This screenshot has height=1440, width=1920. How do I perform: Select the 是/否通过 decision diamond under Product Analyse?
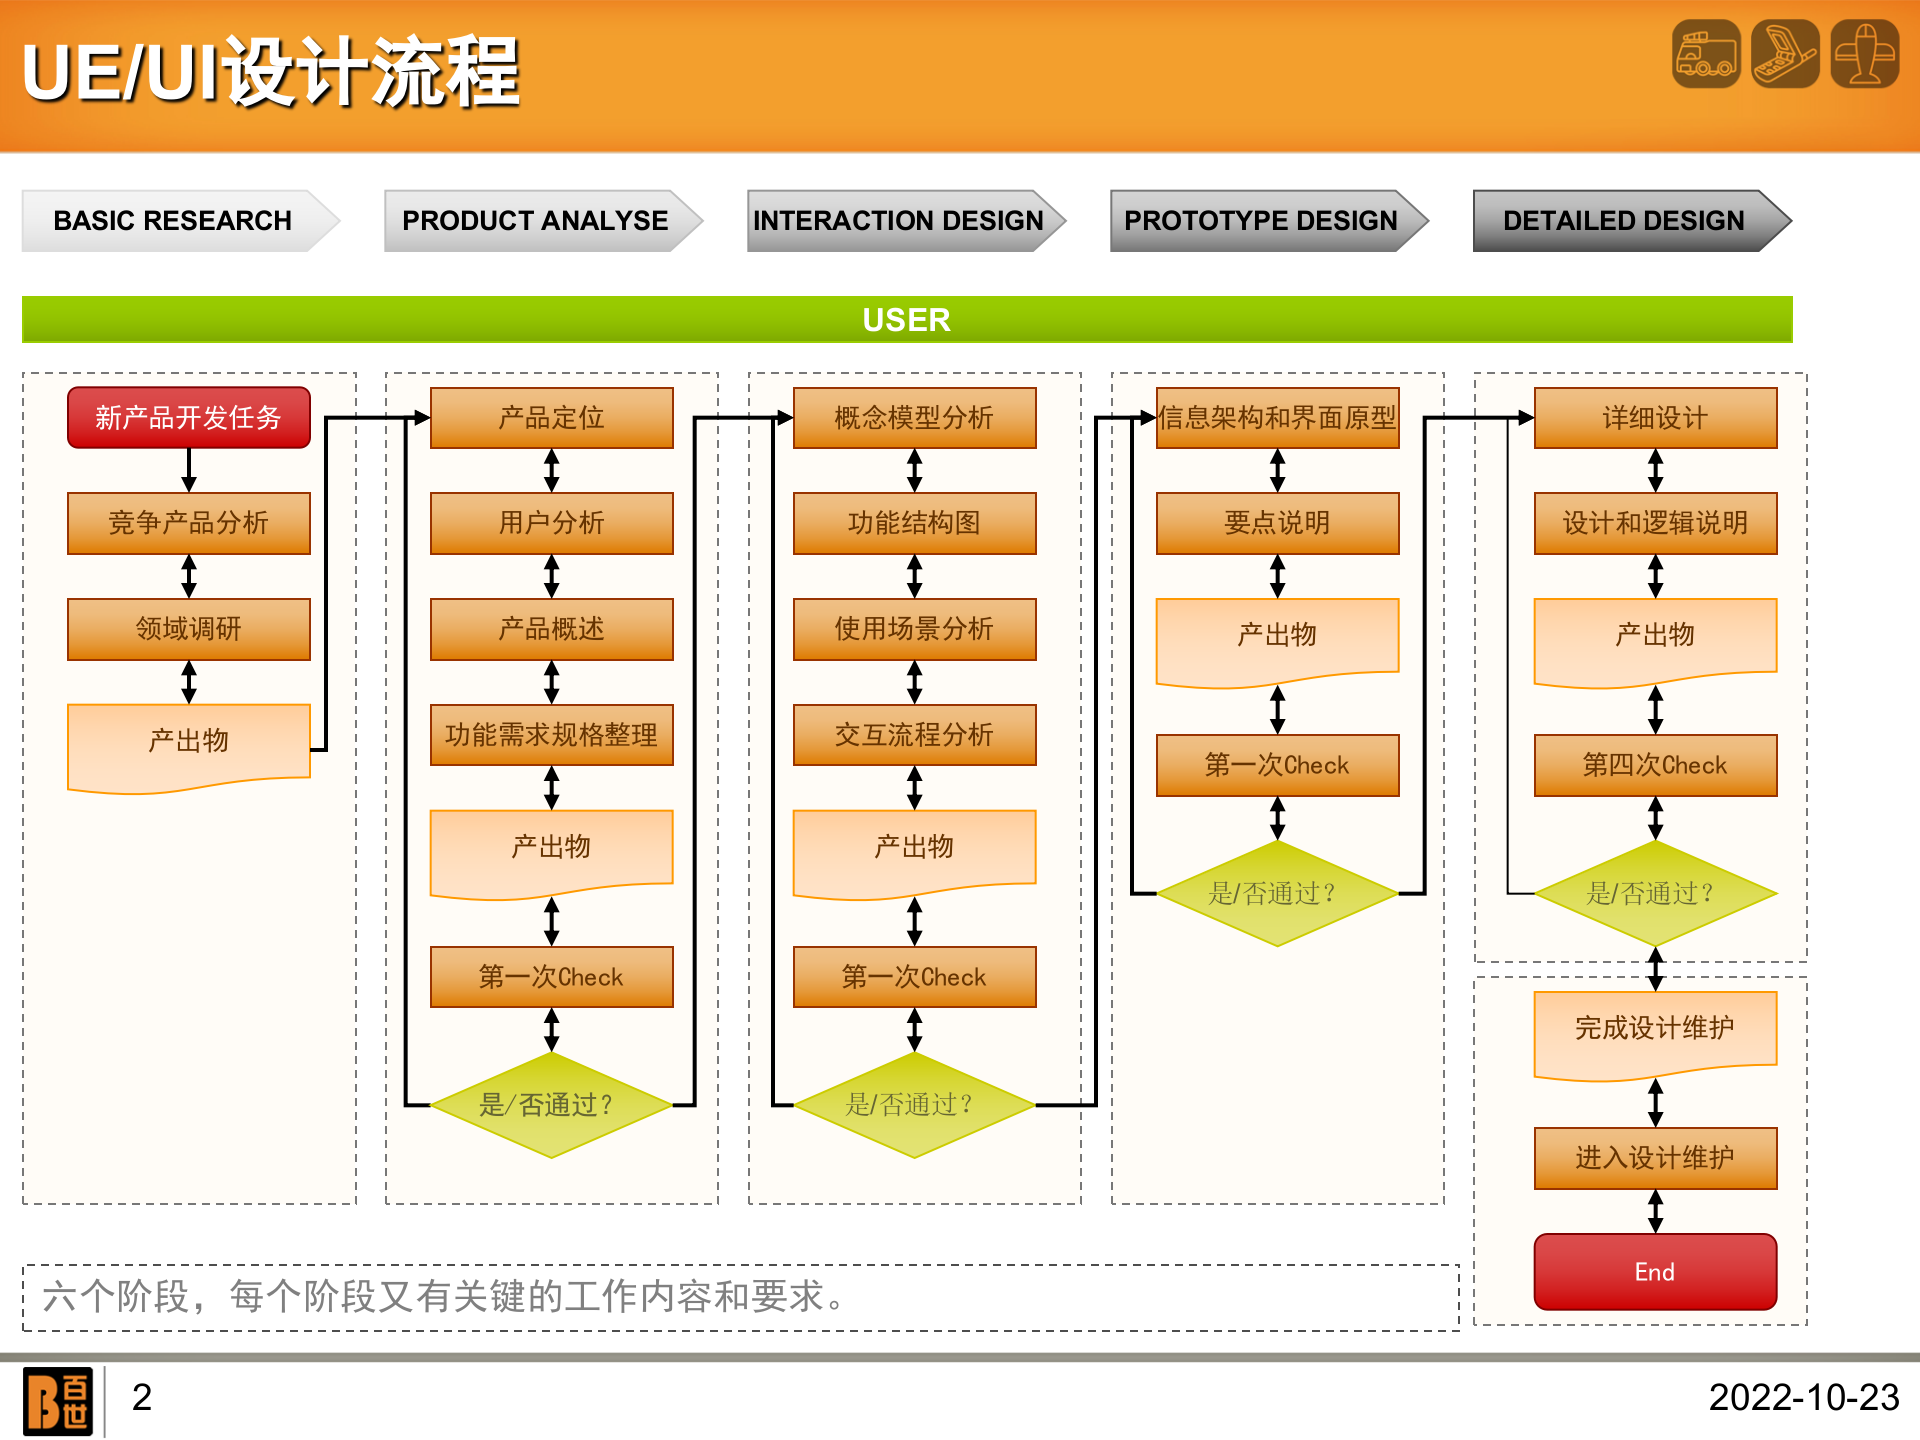click(551, 1106)
